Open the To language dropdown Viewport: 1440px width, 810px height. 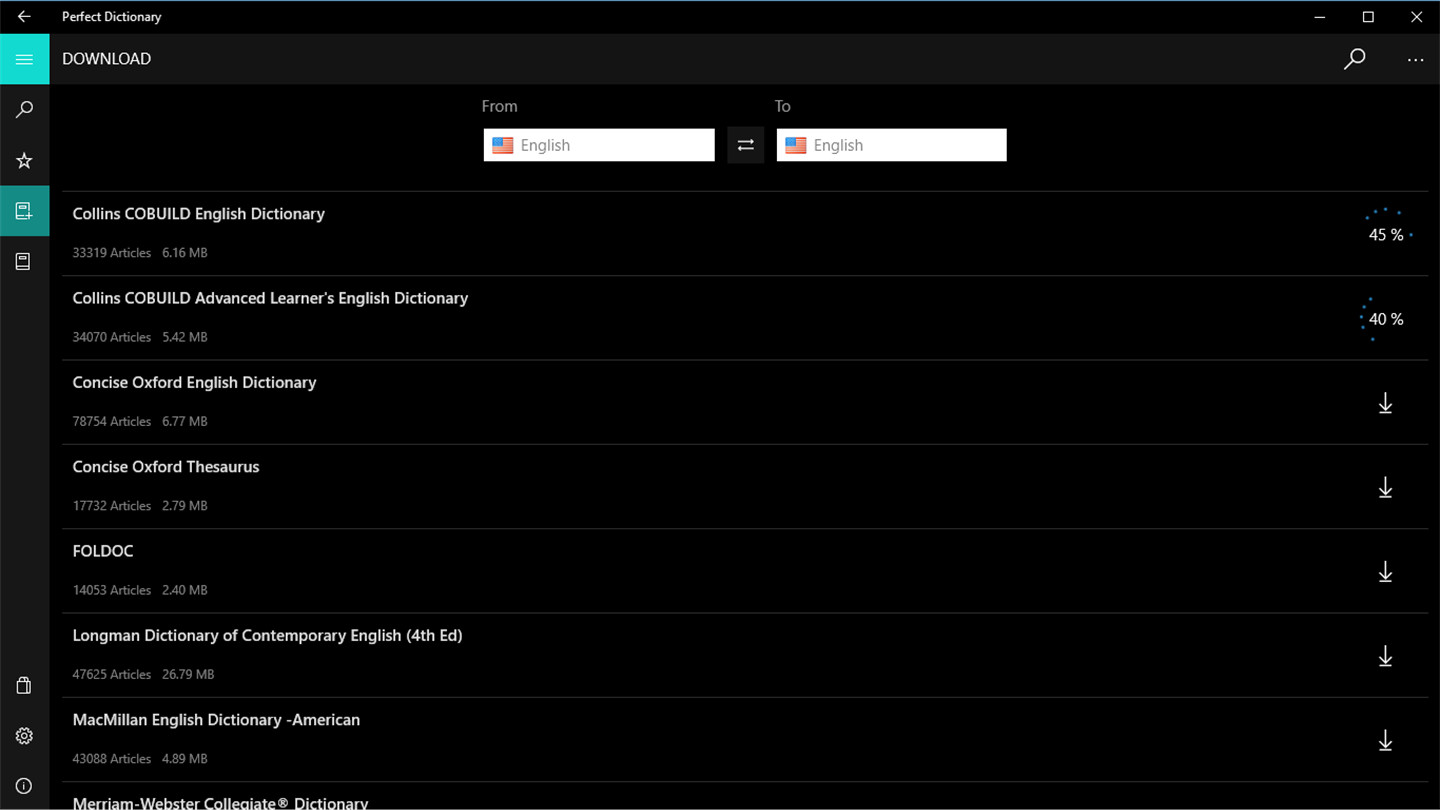coord(892,145)
